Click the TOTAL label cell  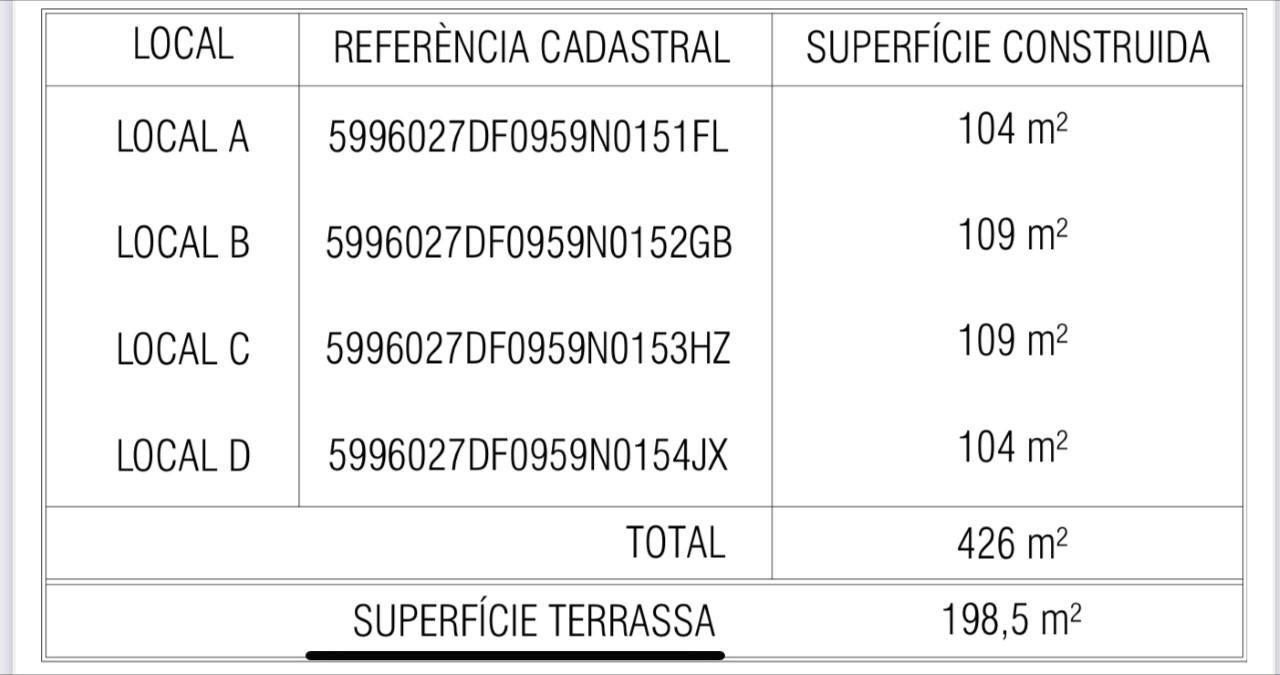coord(675,543)
